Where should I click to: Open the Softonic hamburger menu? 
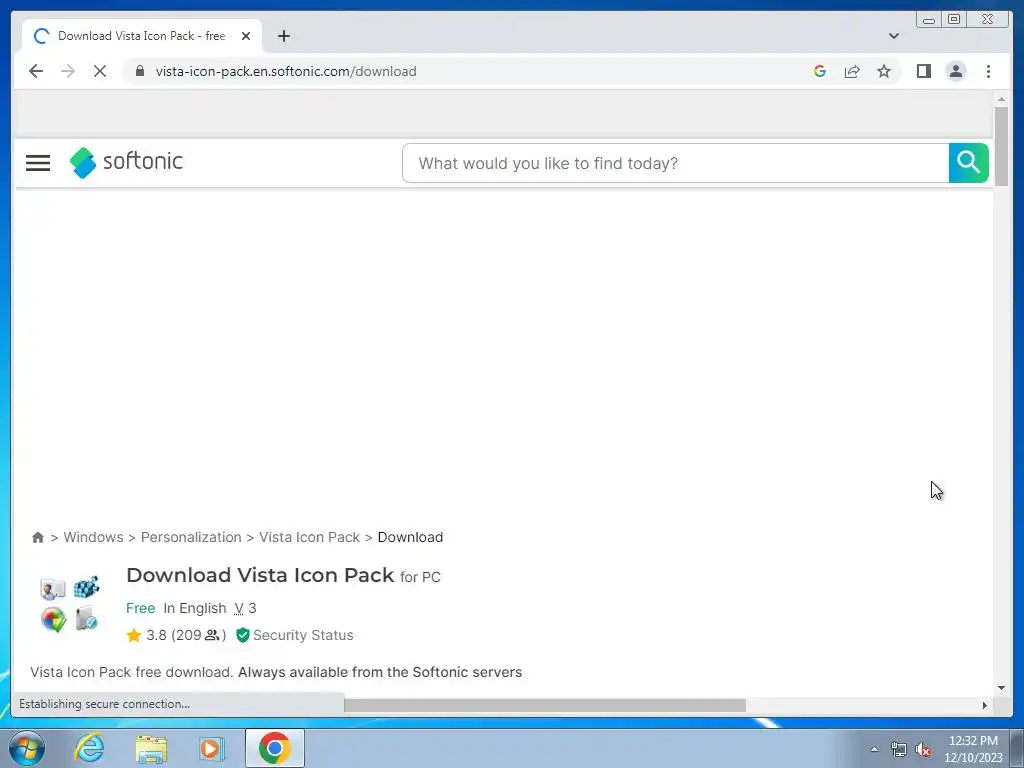coord(38,163)
